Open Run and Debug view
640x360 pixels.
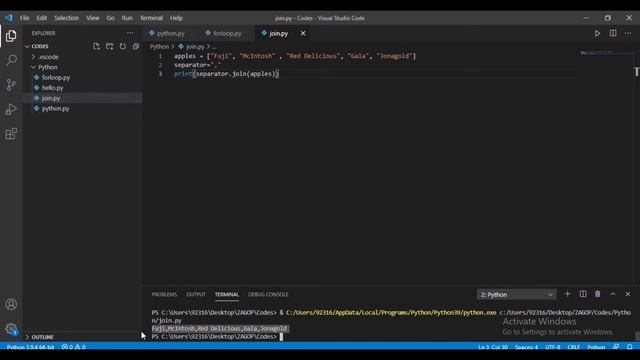tap(11, 109)
